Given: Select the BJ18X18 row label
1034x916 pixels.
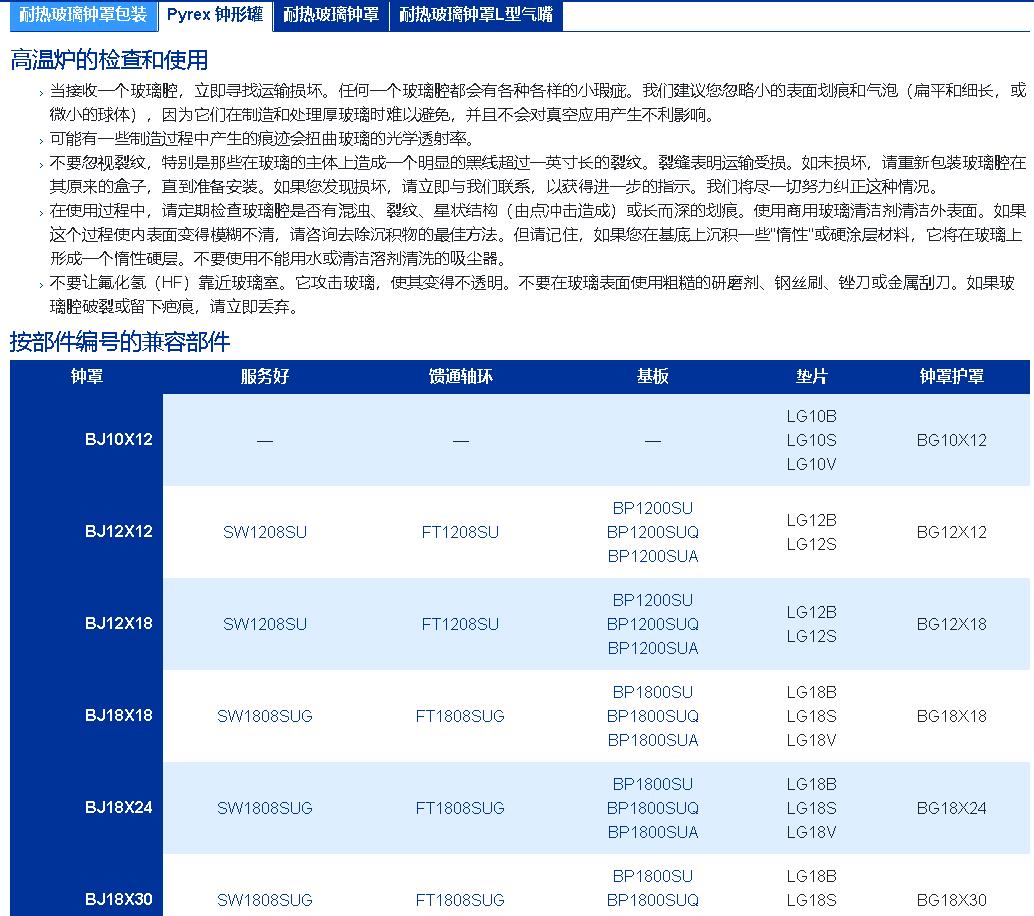Looking at the screenshot, I should coord(119,716).
